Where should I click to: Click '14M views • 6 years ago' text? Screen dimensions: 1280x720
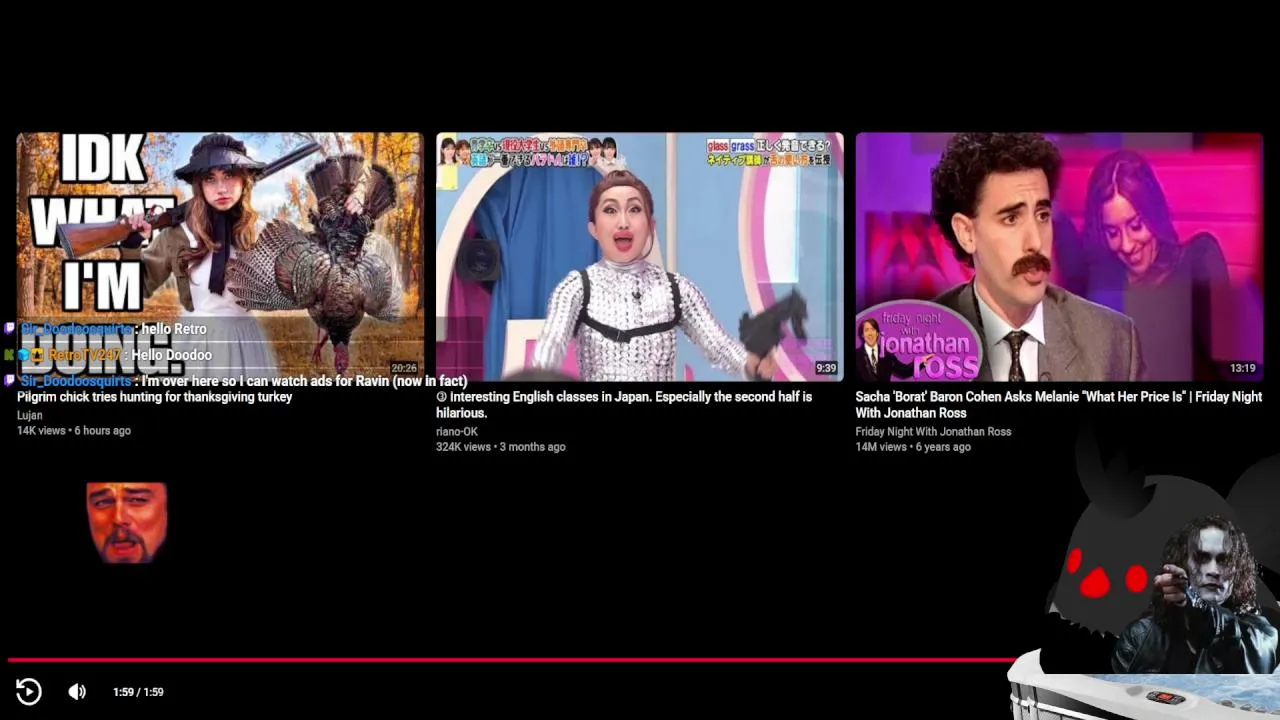point(913,447)
